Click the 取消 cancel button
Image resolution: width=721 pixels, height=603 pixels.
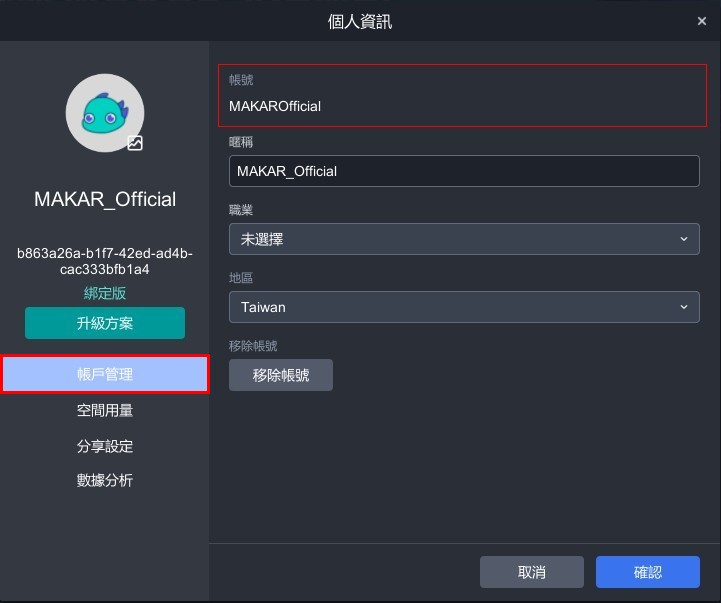[x=531, y=572]
